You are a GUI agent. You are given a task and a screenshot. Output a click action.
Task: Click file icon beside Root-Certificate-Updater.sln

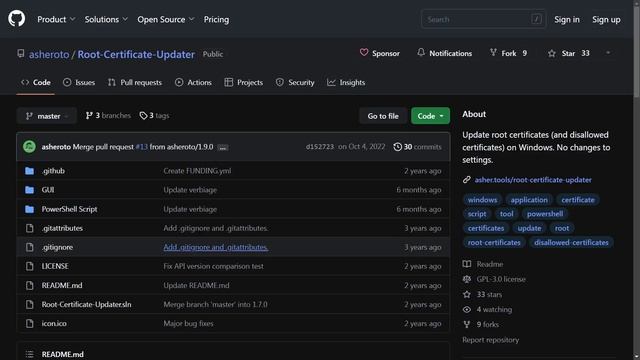[x=29, y=304]
